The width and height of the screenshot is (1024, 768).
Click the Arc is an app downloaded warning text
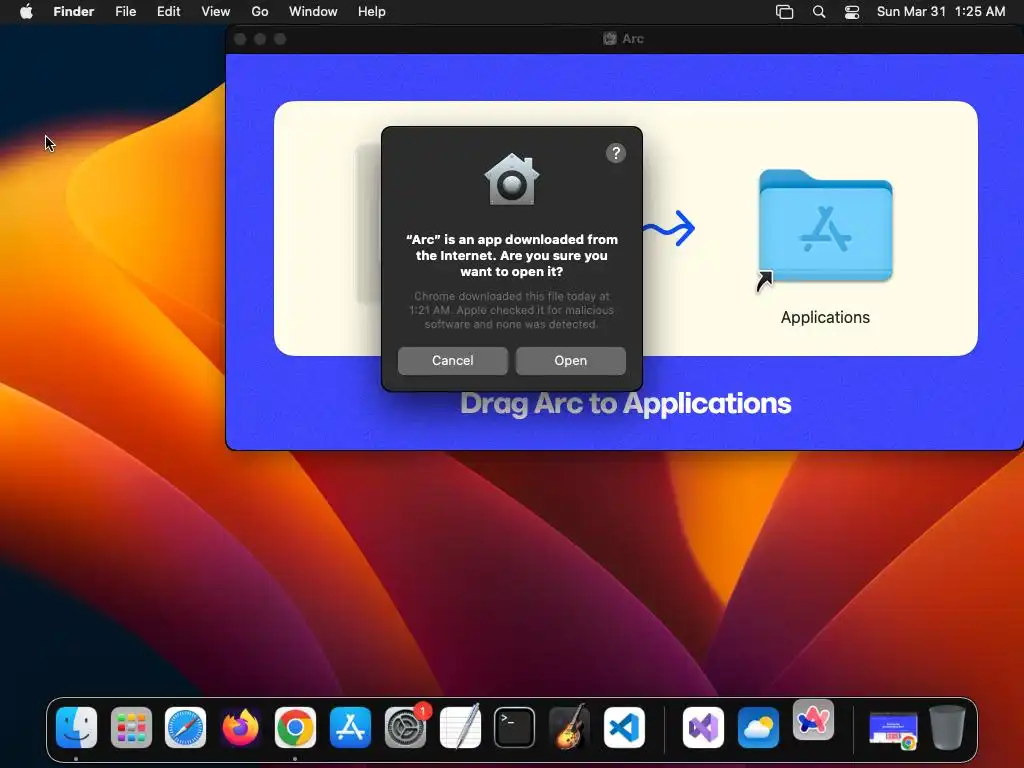click(511, 255)
